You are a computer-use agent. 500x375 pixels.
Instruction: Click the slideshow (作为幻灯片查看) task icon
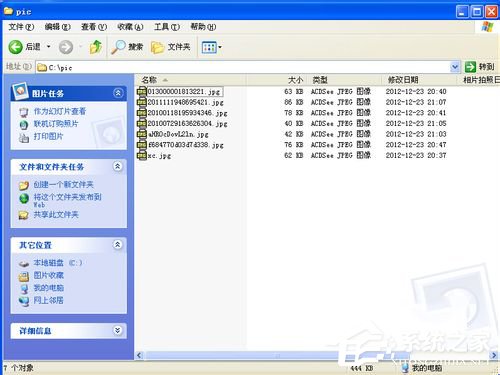(x=23, y=112)
